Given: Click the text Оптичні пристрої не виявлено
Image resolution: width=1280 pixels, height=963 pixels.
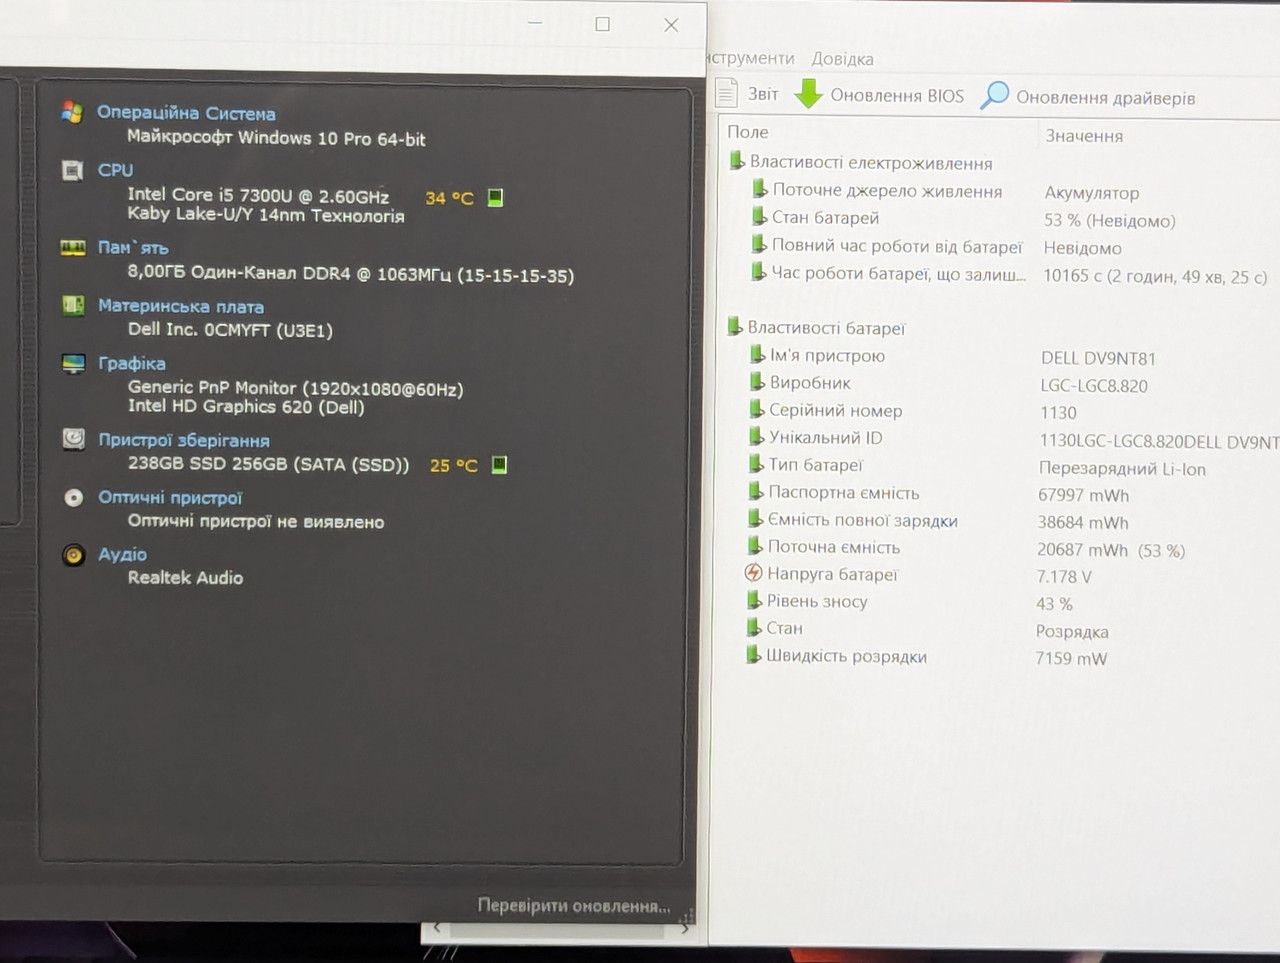Looking at the screenshot, I should point(256,521).
